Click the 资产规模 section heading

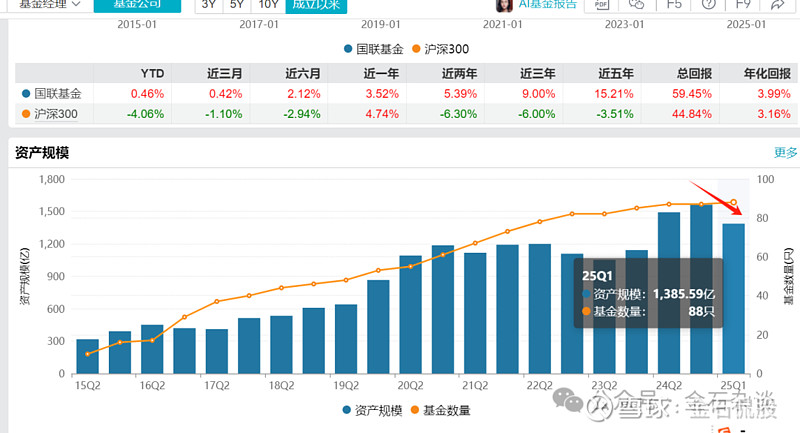(42, 152)
